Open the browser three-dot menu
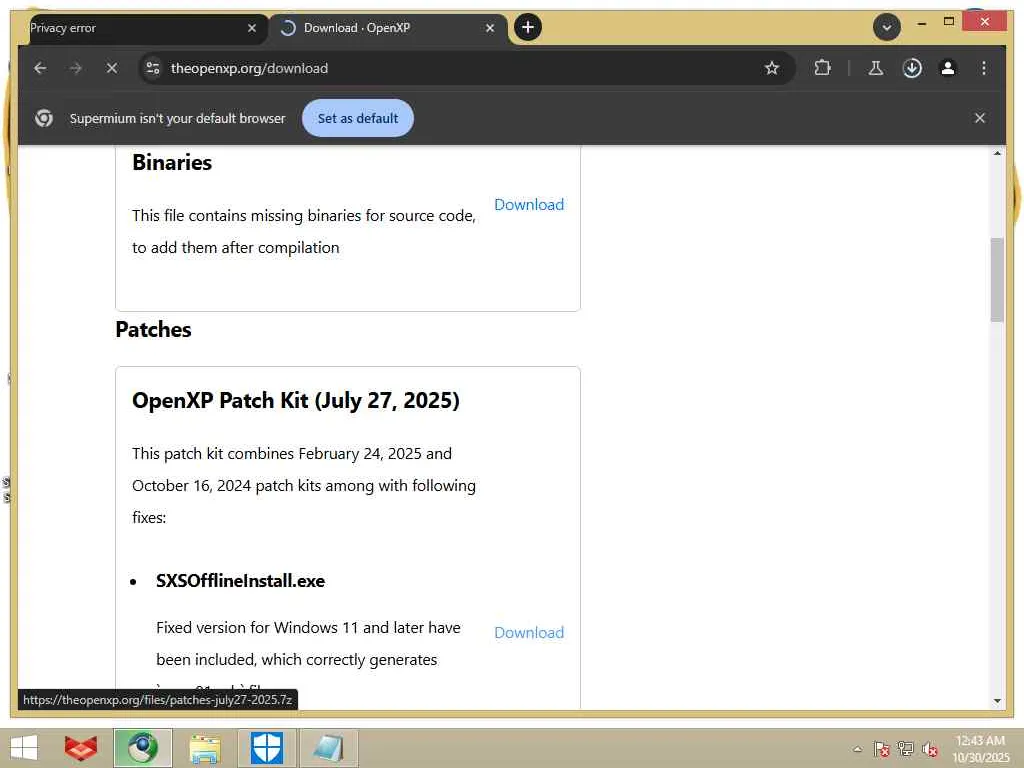Image resolution: width=1024 pixels, height=768 pixels. (984, 68)
